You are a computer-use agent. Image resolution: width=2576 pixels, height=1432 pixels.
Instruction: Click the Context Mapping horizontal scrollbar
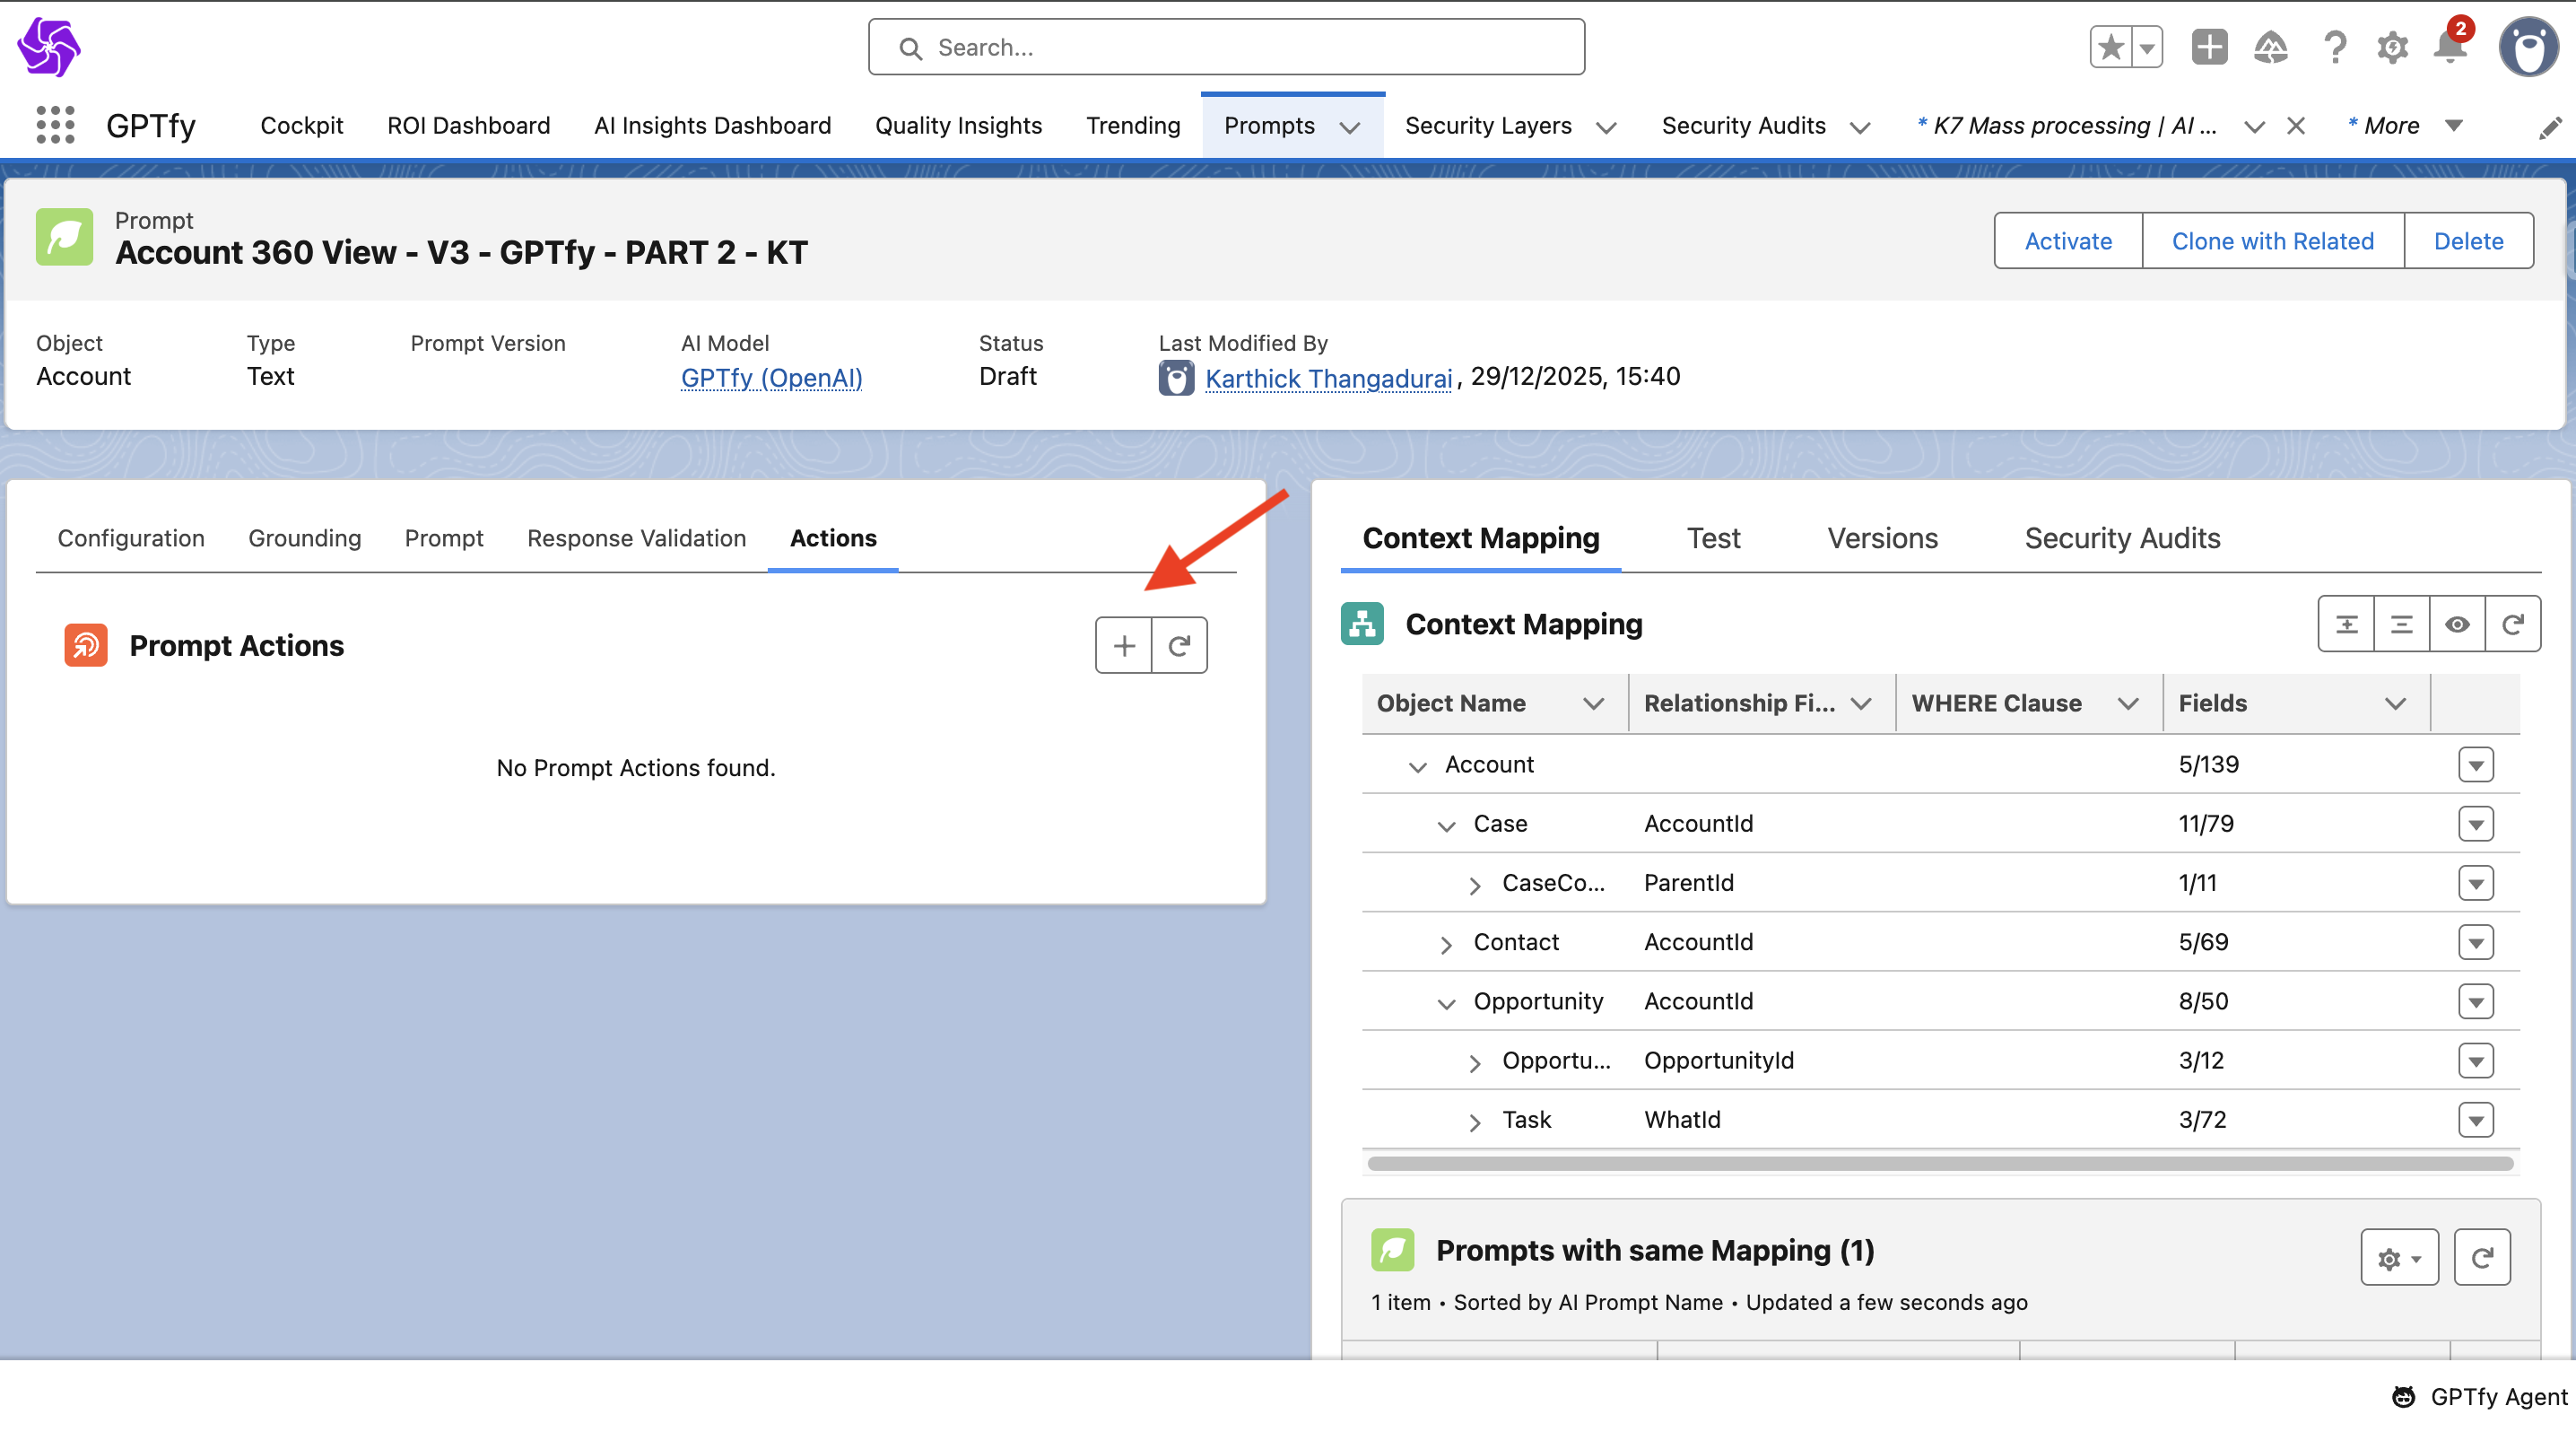point(1939,1163)
